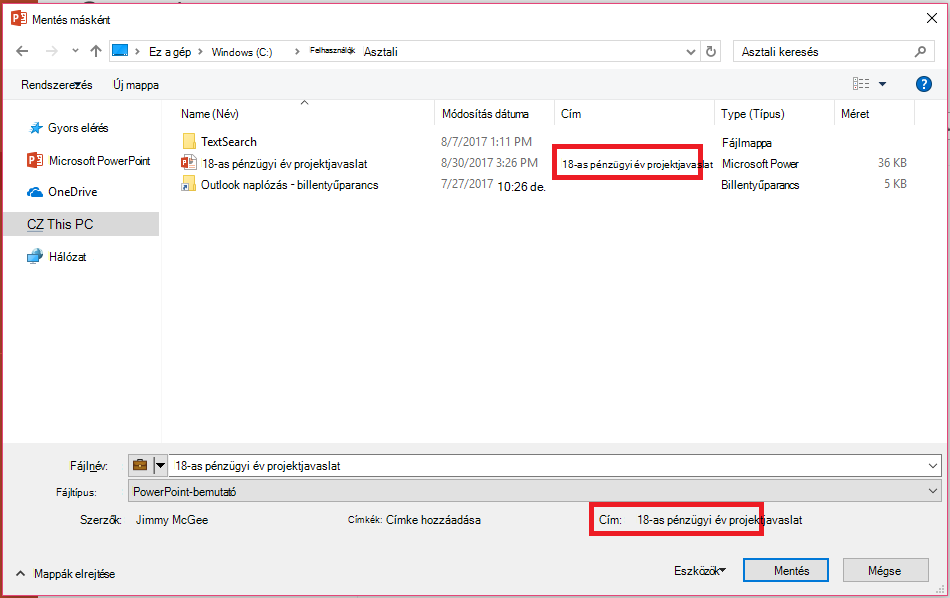Click the Mentés save button
Viewport: 950px width, 598px height.
(786, 570)
